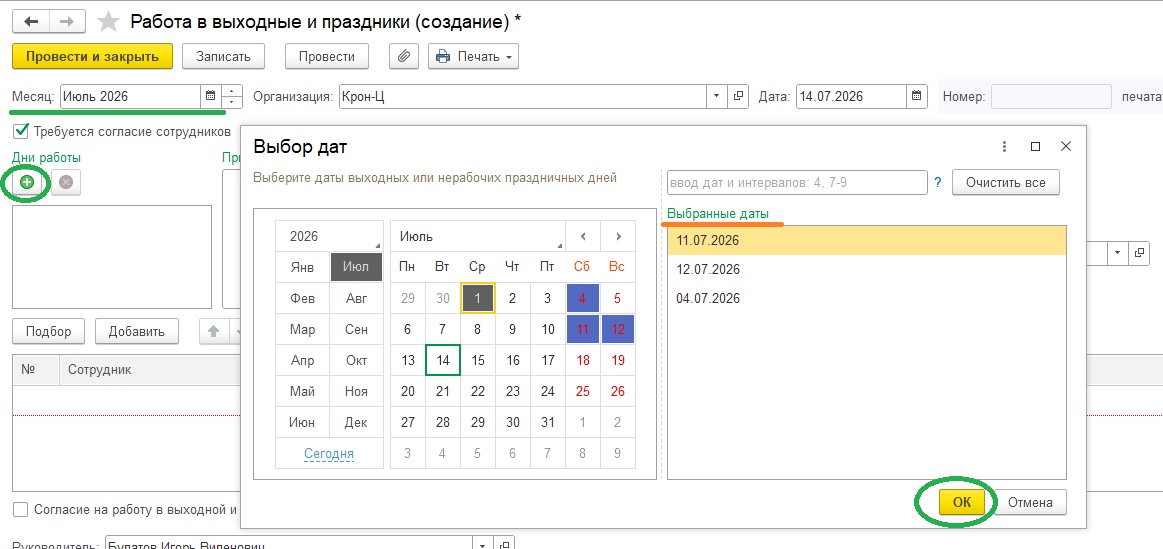
Task: Pick Sunday 26 in July calendar
Action: click(x=618, y=392)
